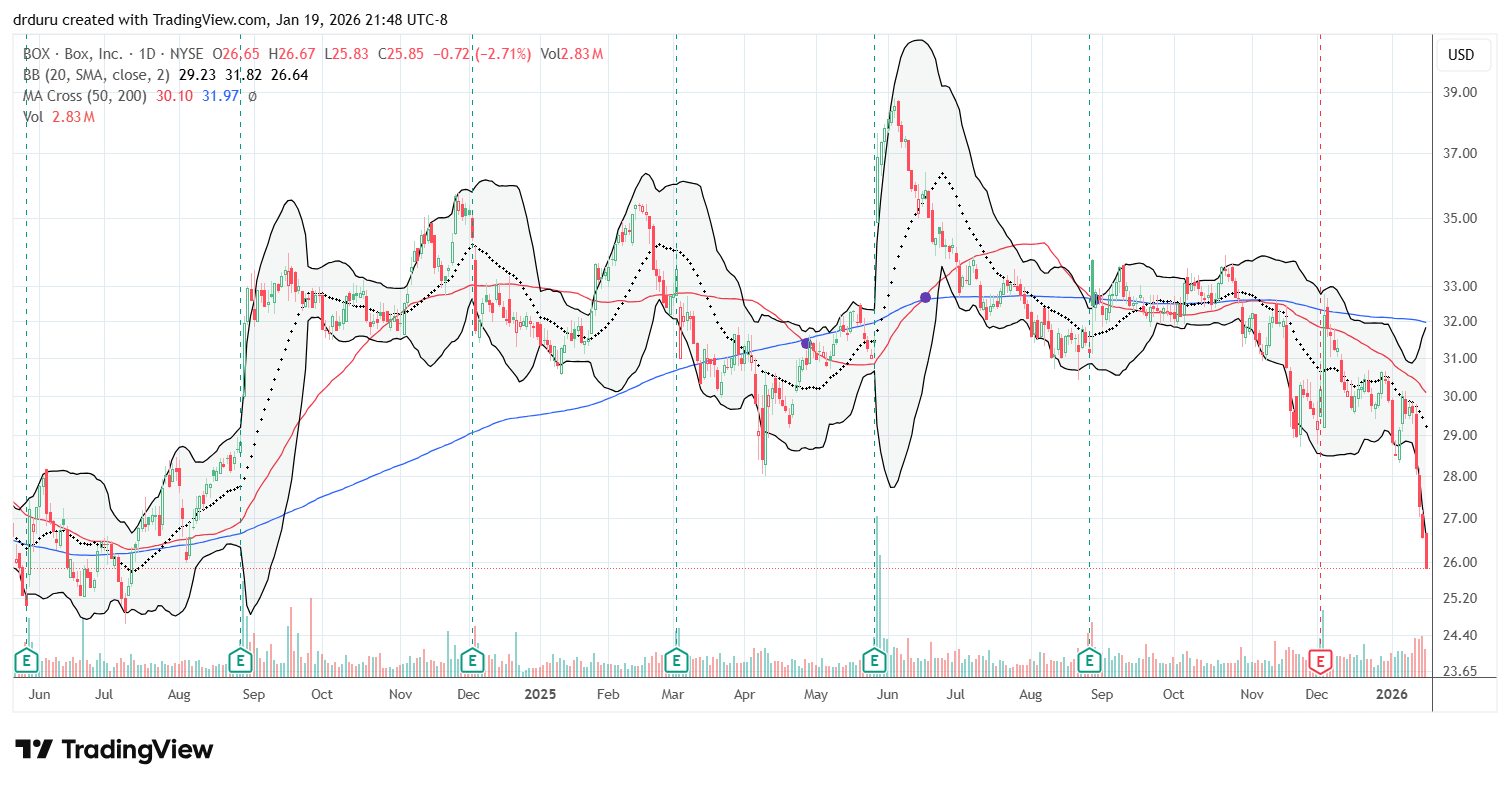The height and width of the screenshot is (787, 1510).
Task: Open the 1D timeframe selector in the legend
Action: coord(149,53)
